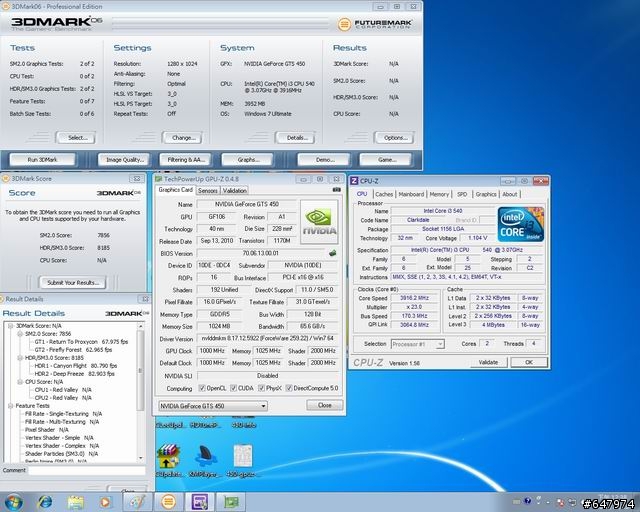The height and width of the screenshot is (512, 640).
Task: Launch Windows Media Player from taskbar
Action: click(105, 502)
